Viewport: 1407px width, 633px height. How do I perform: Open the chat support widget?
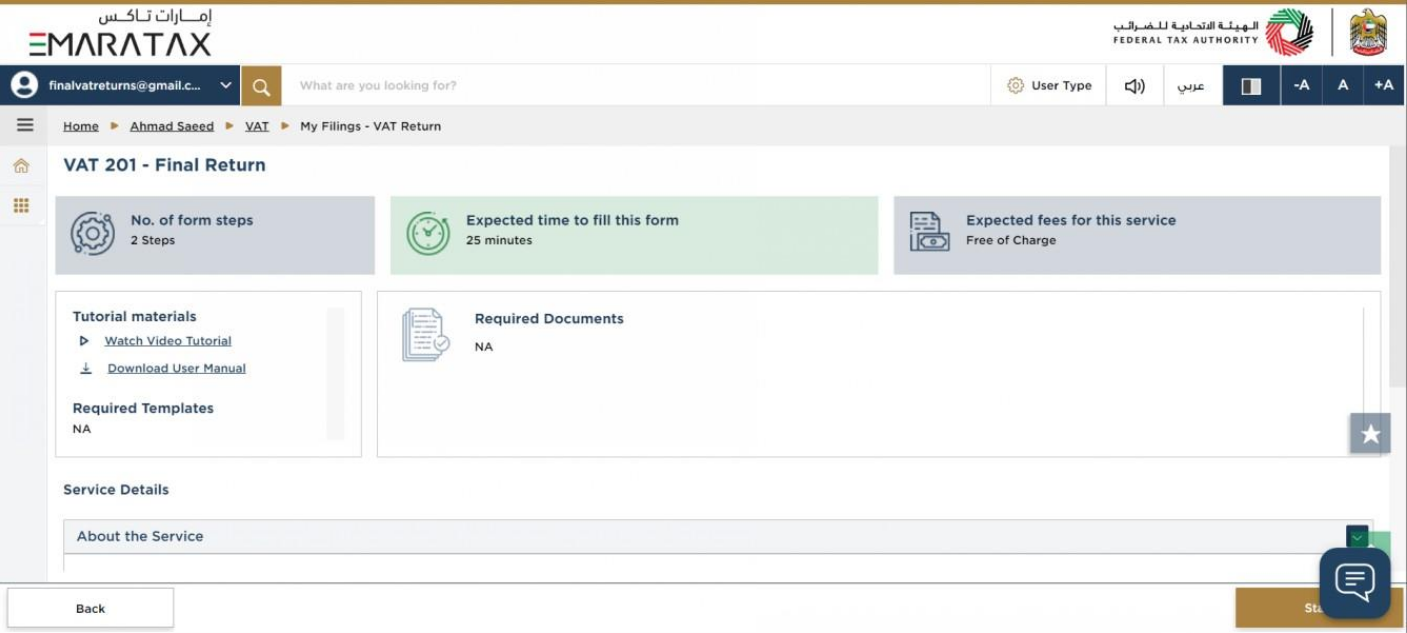(1355, 581)
